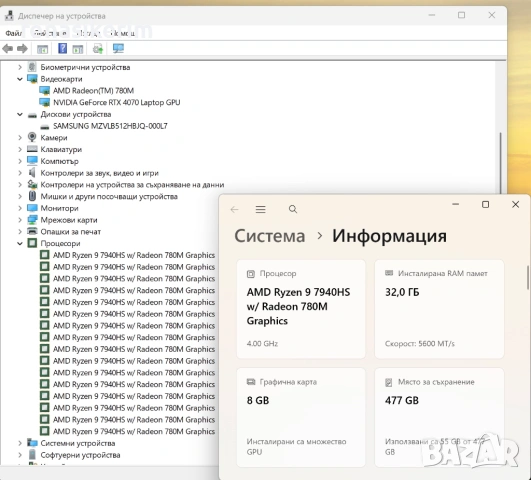Viewport: 531px width, 480px height.
Task: Click the speaker icon of sound controllers
Action: click(32, 173)
